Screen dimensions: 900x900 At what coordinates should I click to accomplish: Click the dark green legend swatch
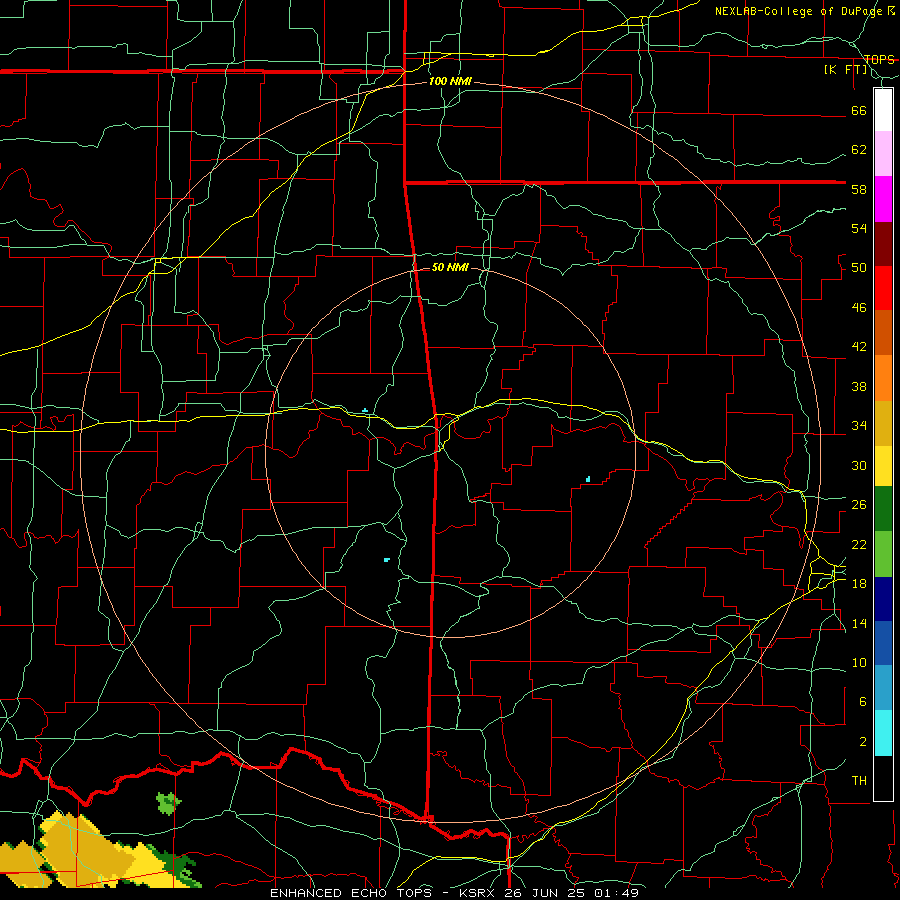click(x=883, y=509)
